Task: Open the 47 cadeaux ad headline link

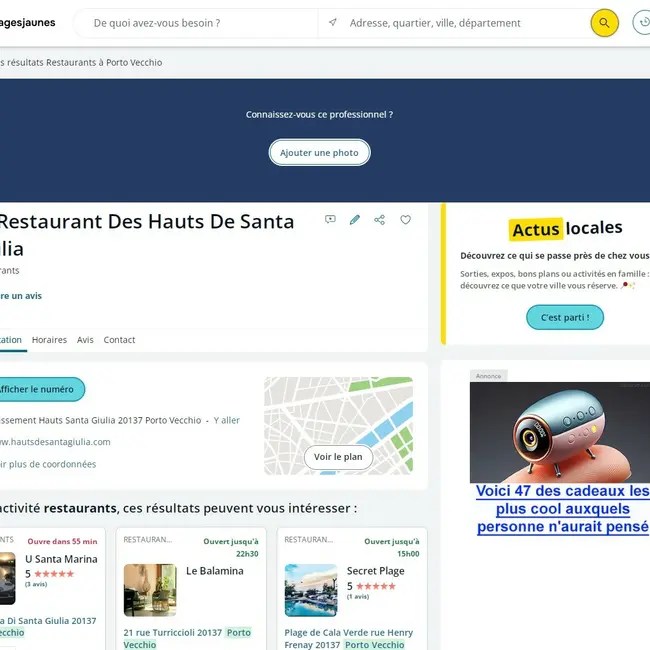Action: click(x=563, y=509)
